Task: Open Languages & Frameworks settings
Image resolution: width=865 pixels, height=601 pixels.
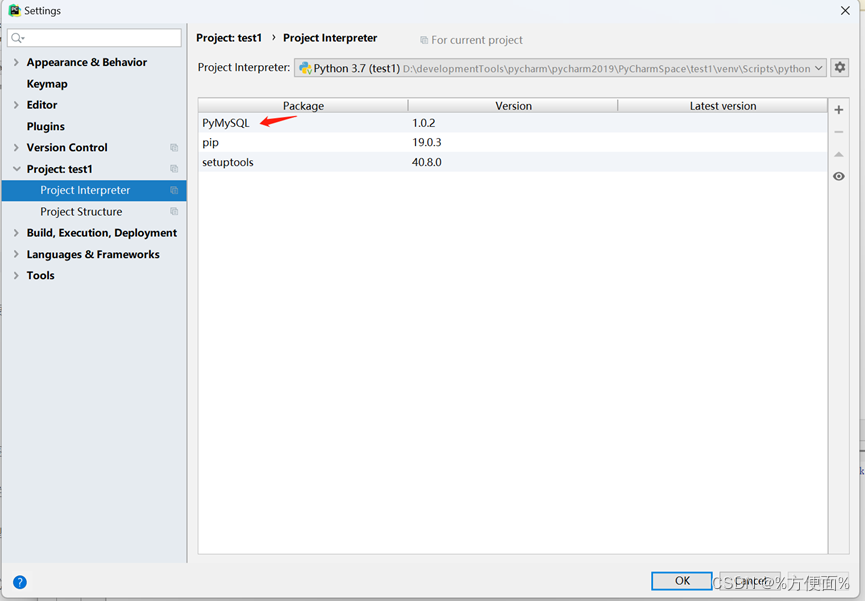Action: tap(93, 254)
